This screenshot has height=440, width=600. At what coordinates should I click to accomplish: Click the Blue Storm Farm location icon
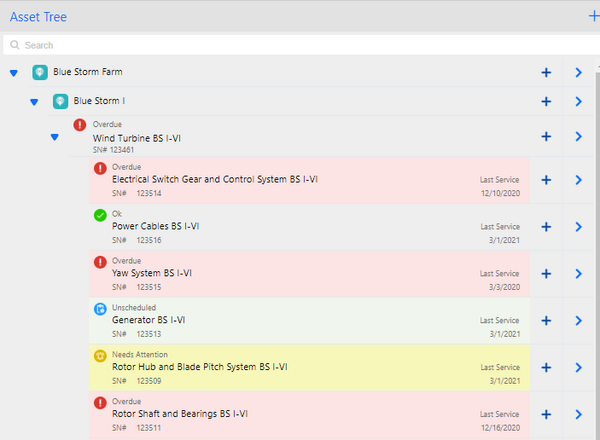[x=40, y=72]
